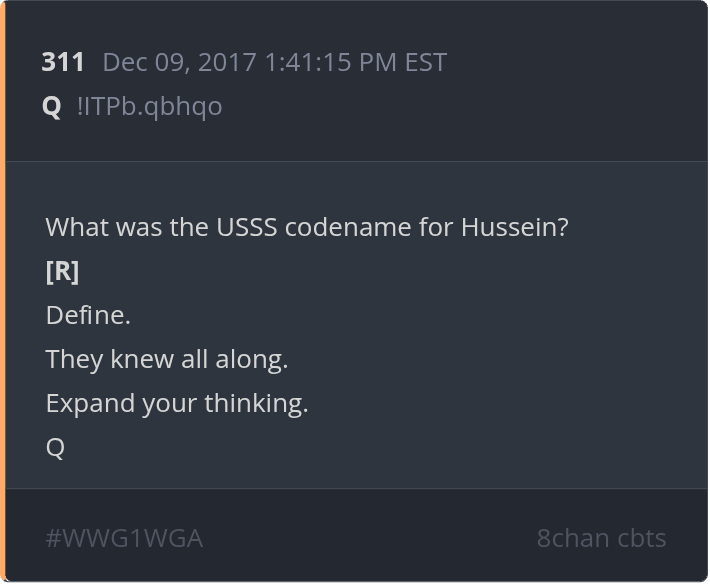Click the Expand your thinking line

coord(176,403)
